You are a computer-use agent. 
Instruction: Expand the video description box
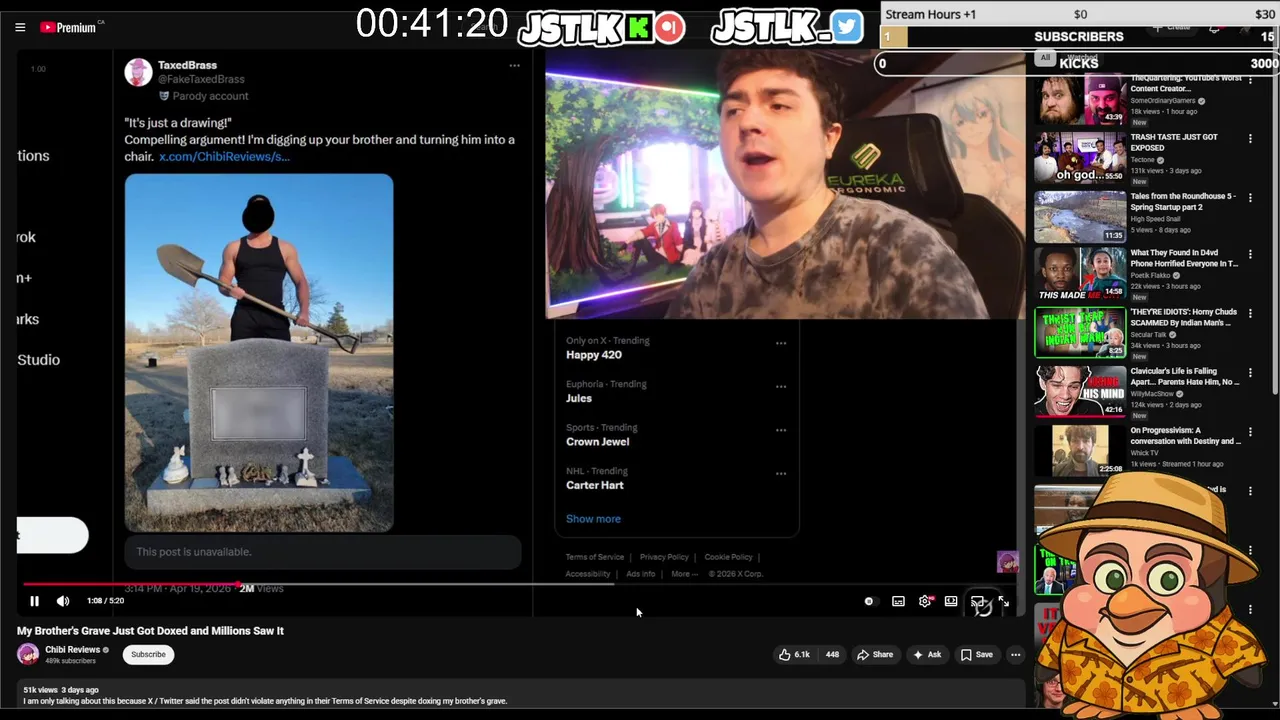[520, 695]
